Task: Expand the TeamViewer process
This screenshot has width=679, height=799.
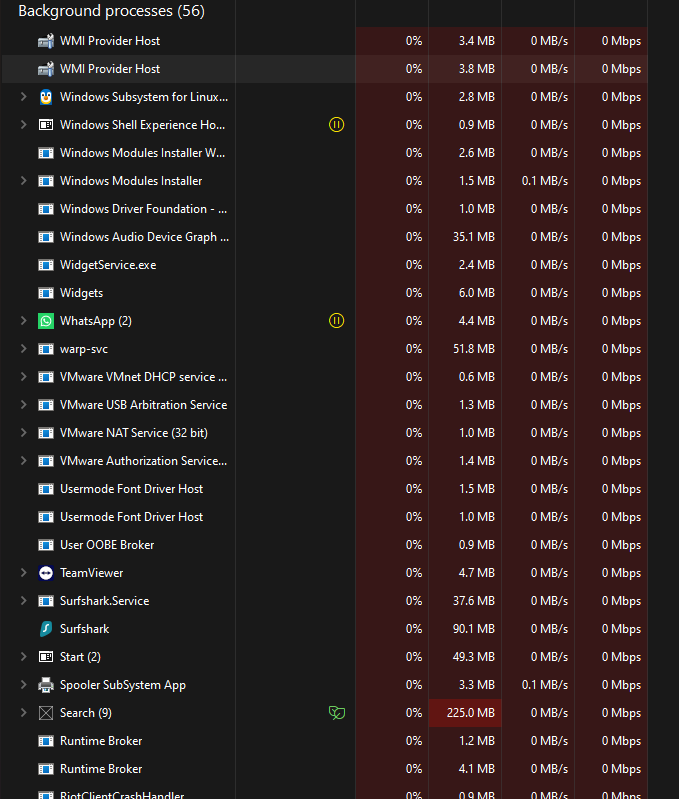Action: [23, 573]
